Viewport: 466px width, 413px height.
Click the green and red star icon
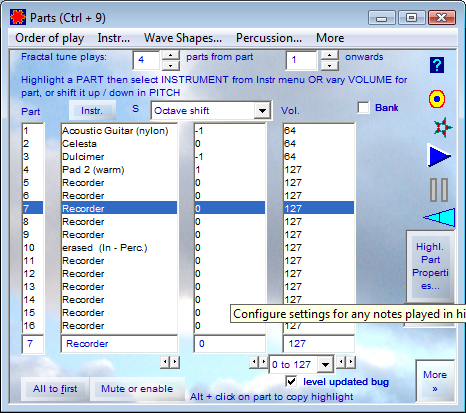point(443,127)
